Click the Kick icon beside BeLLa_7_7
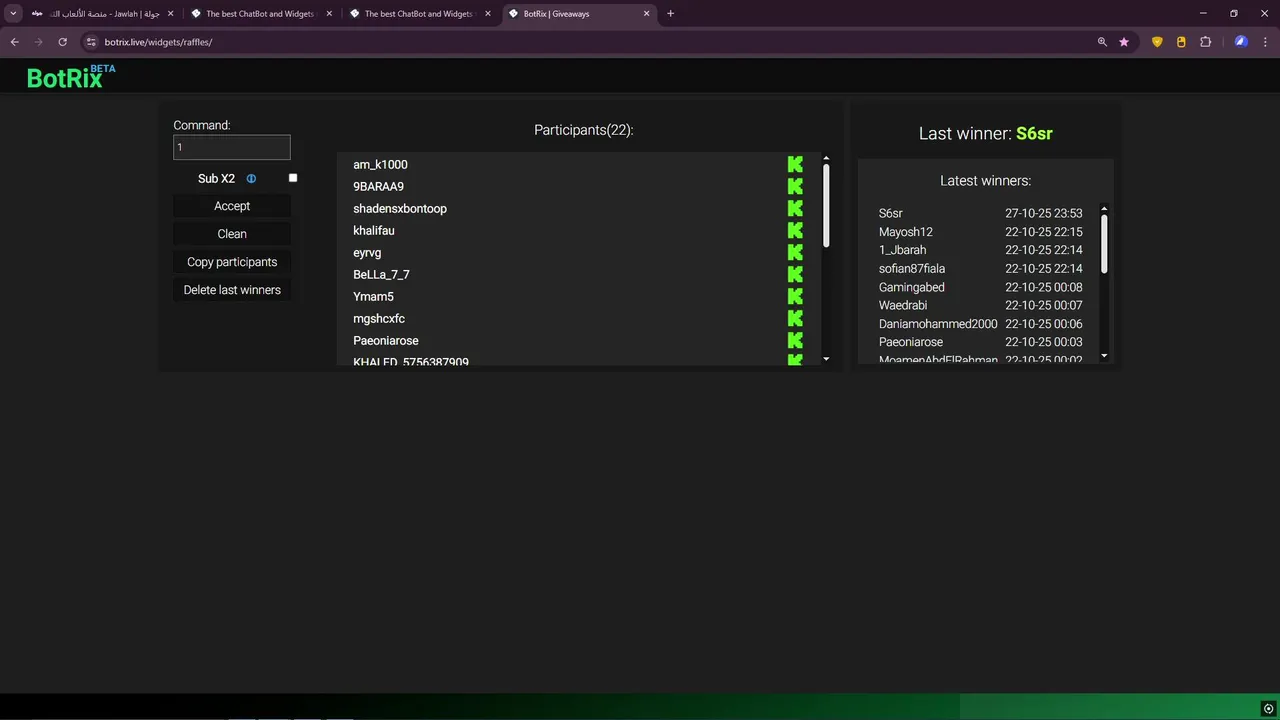This screenshot has height=720, width=1280. [x=795, y=274]
